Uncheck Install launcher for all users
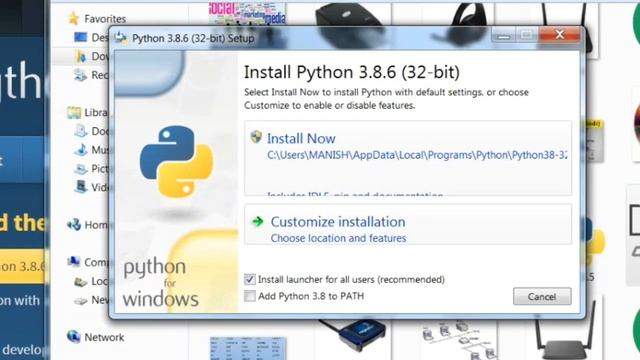Image resolution: width=640 pixels, height=360 pixels. (x=250, y=280)
